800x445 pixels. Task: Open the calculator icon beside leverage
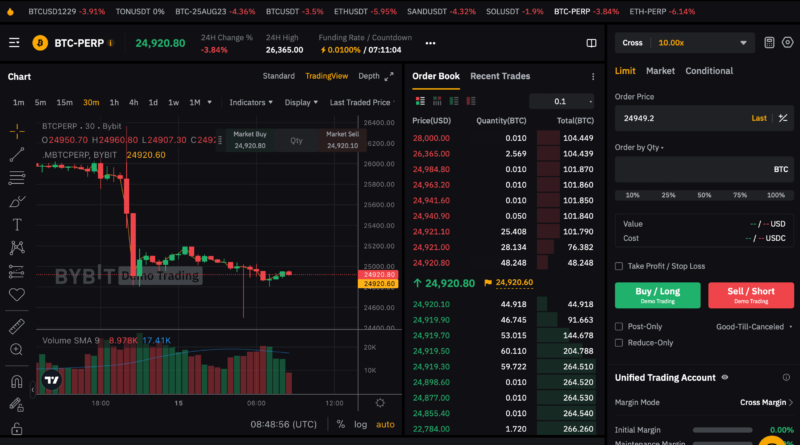point(769,43)
